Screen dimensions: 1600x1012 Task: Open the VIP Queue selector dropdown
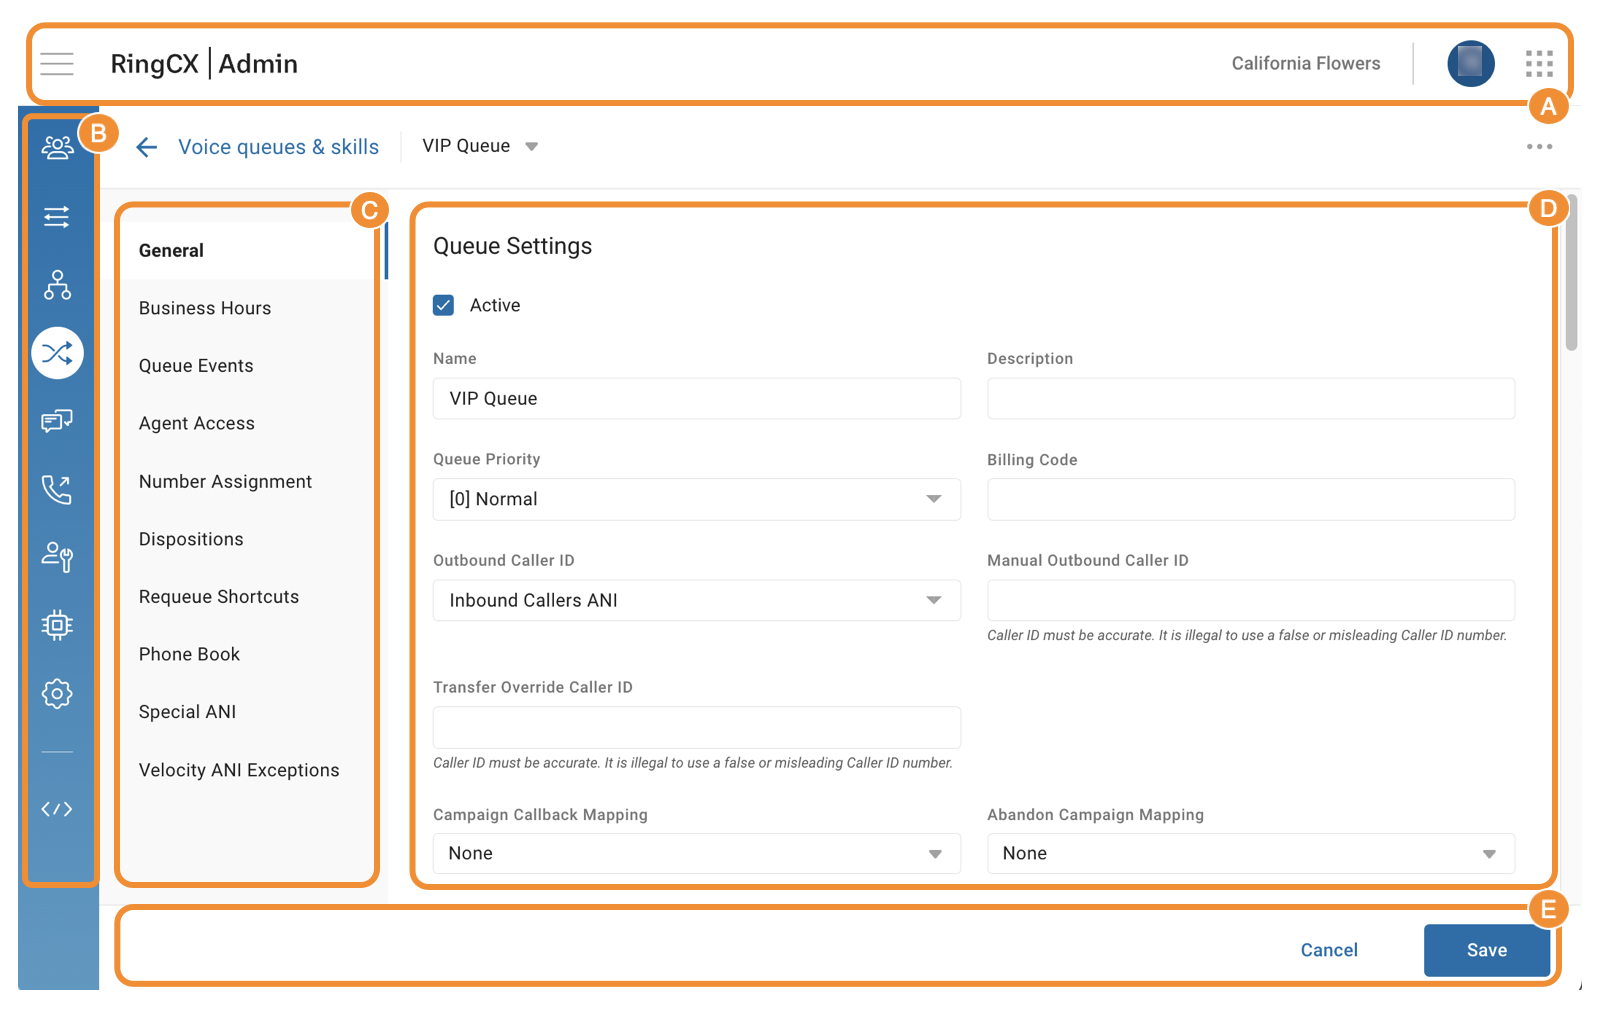pyautogui.click(x=480, y=146)
